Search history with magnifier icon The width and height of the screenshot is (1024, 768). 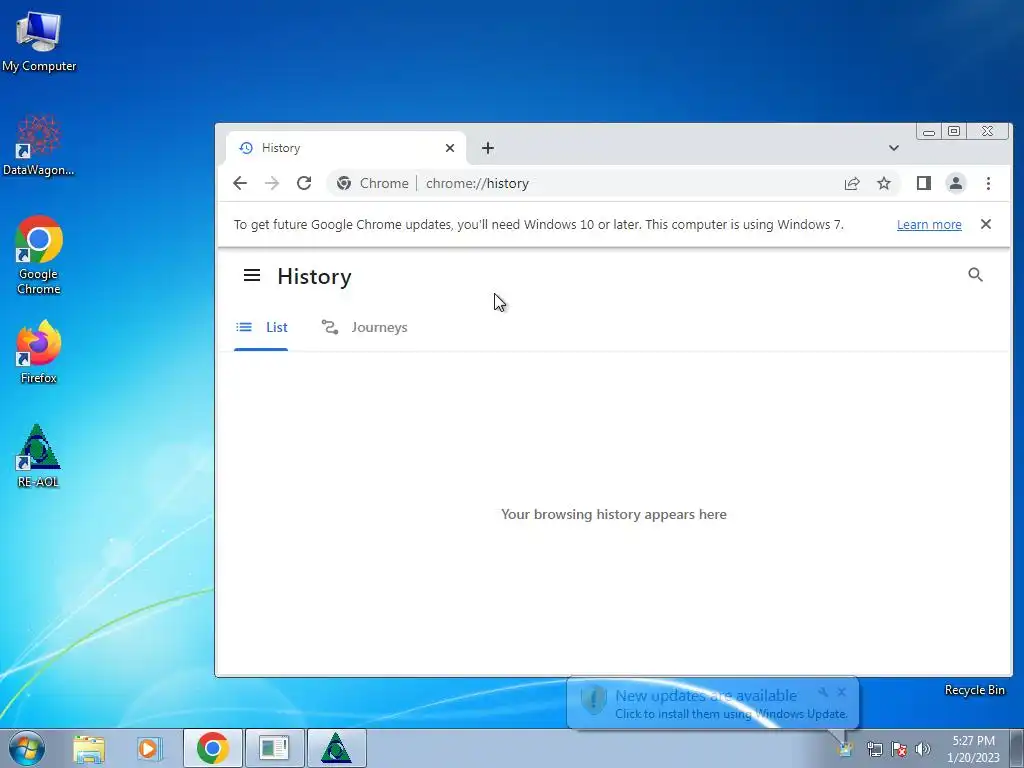point(975,275)
